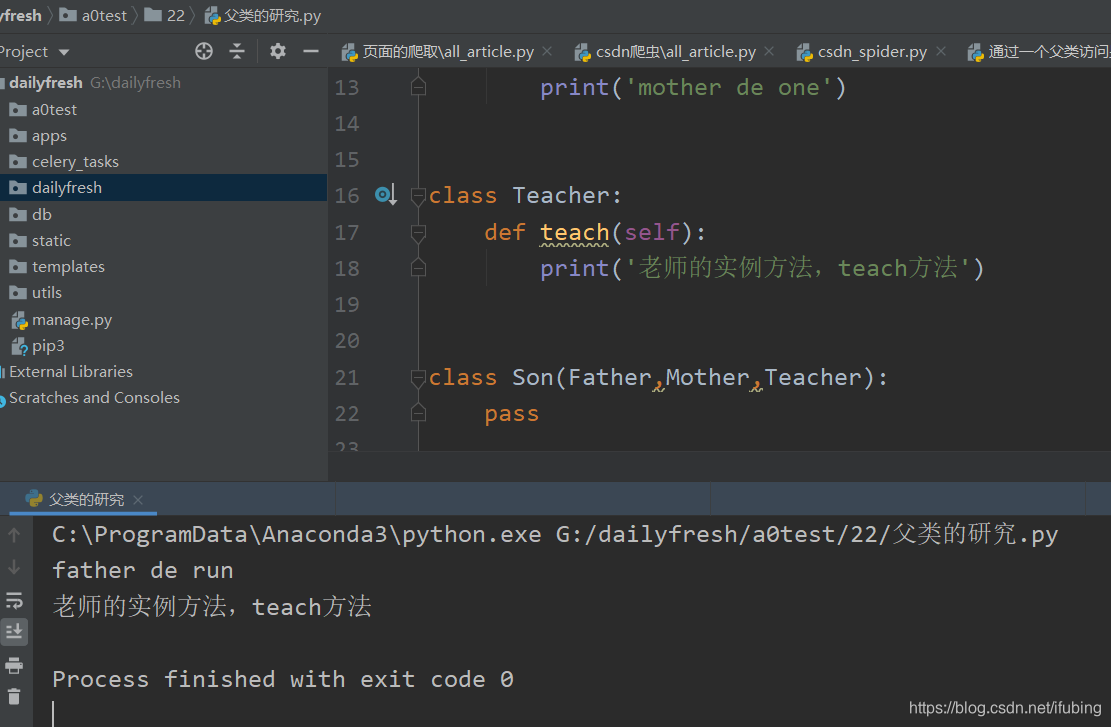This screenshot has width=1111, height=727.
Task: Collapse all in Project panel toolbar
Action: (237, 51)
